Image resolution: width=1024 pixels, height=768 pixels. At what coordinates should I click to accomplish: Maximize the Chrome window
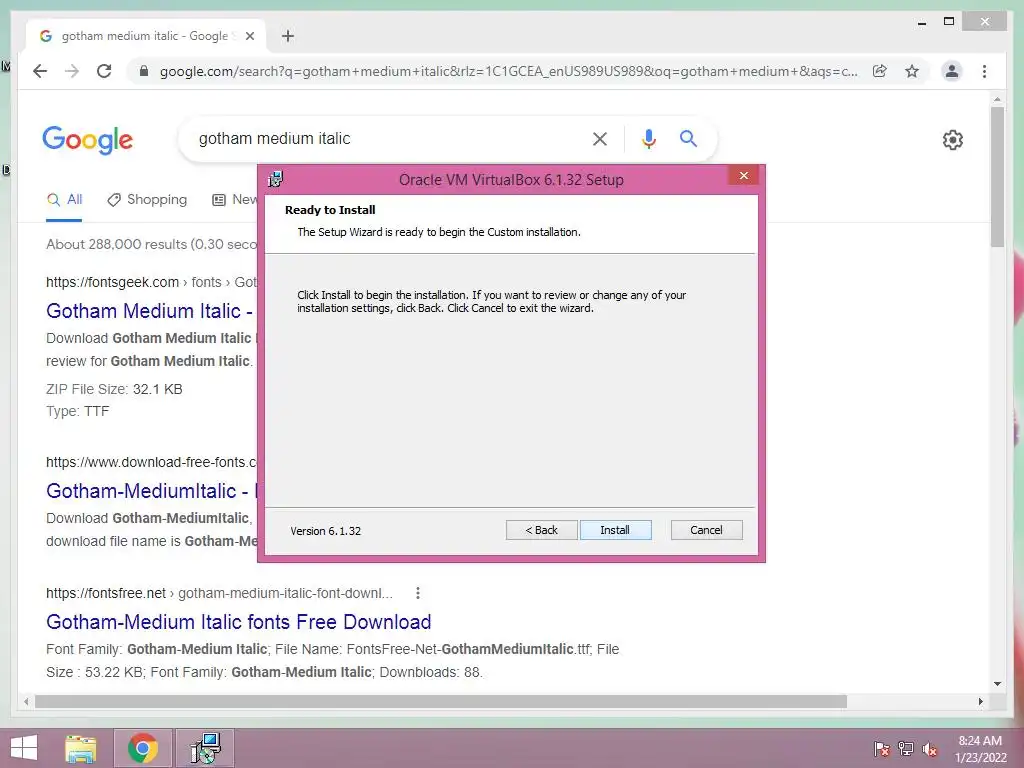[950, 22]
